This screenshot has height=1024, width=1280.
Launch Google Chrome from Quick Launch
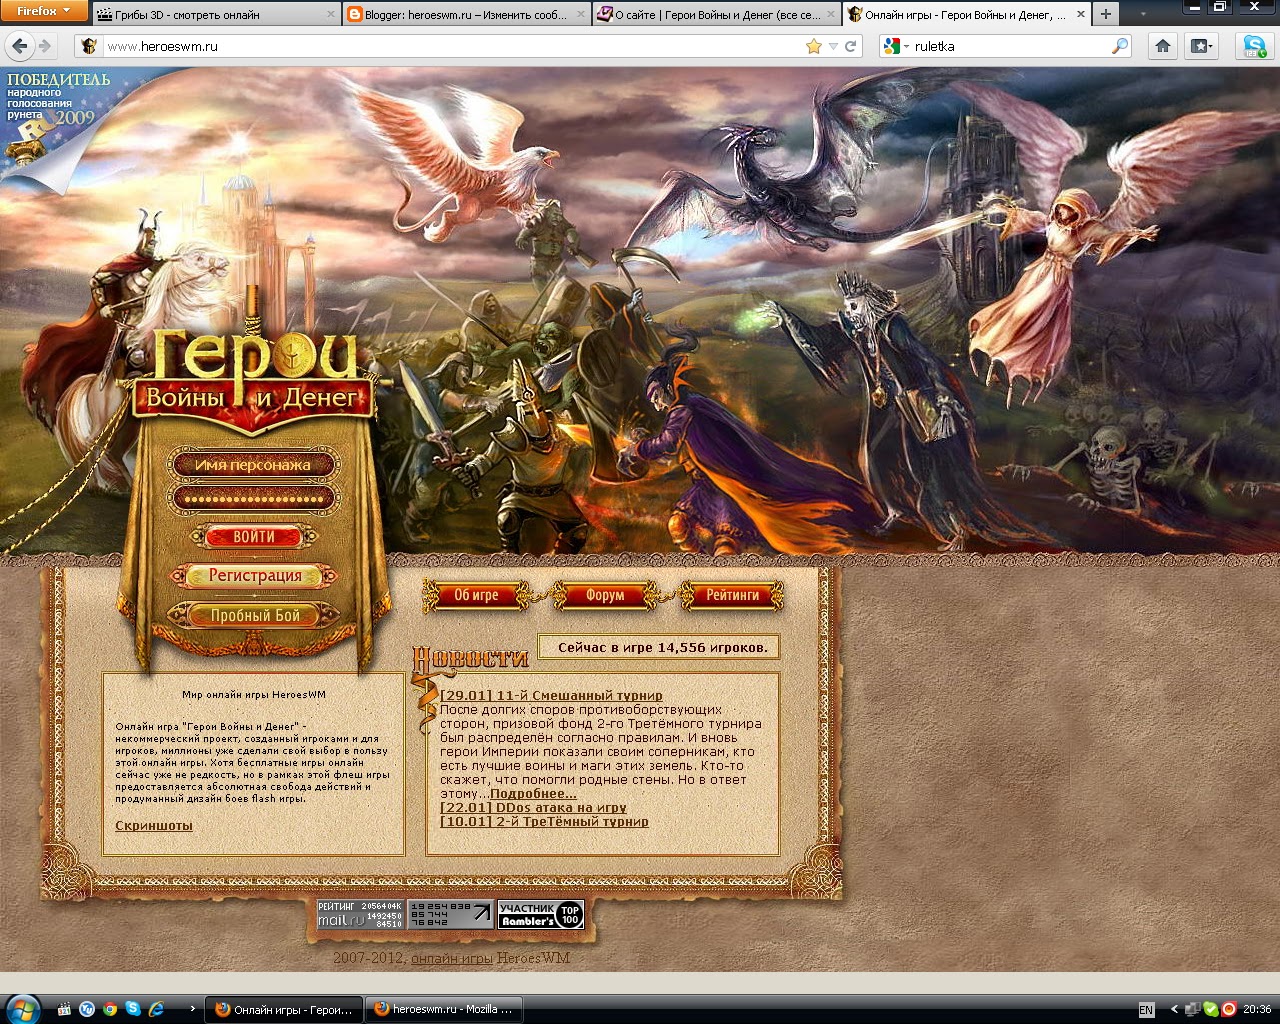coord(109,1009)
